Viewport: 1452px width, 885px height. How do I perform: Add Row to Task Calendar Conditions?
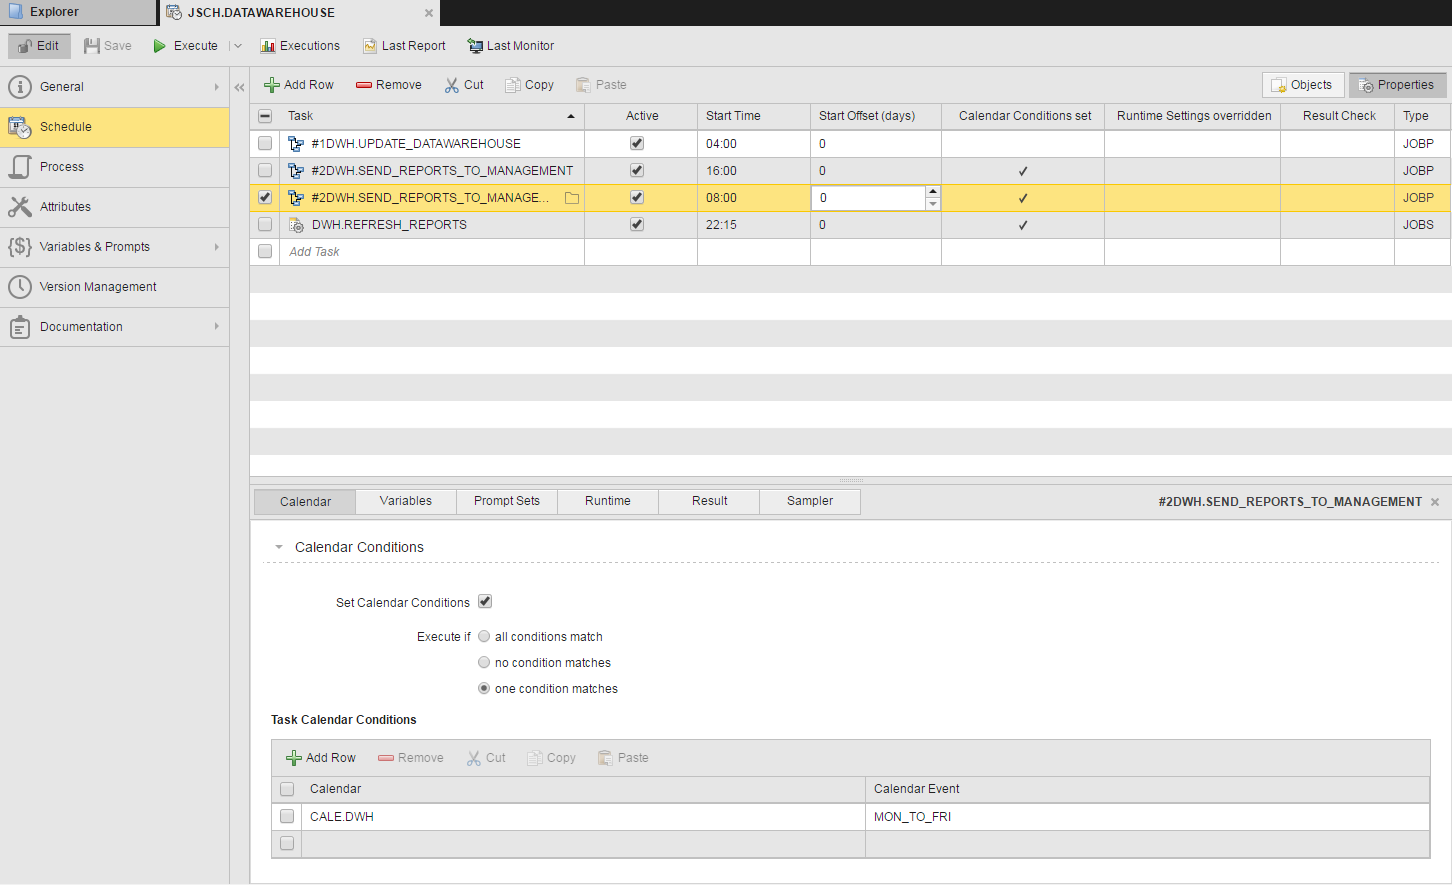[320, 758]
